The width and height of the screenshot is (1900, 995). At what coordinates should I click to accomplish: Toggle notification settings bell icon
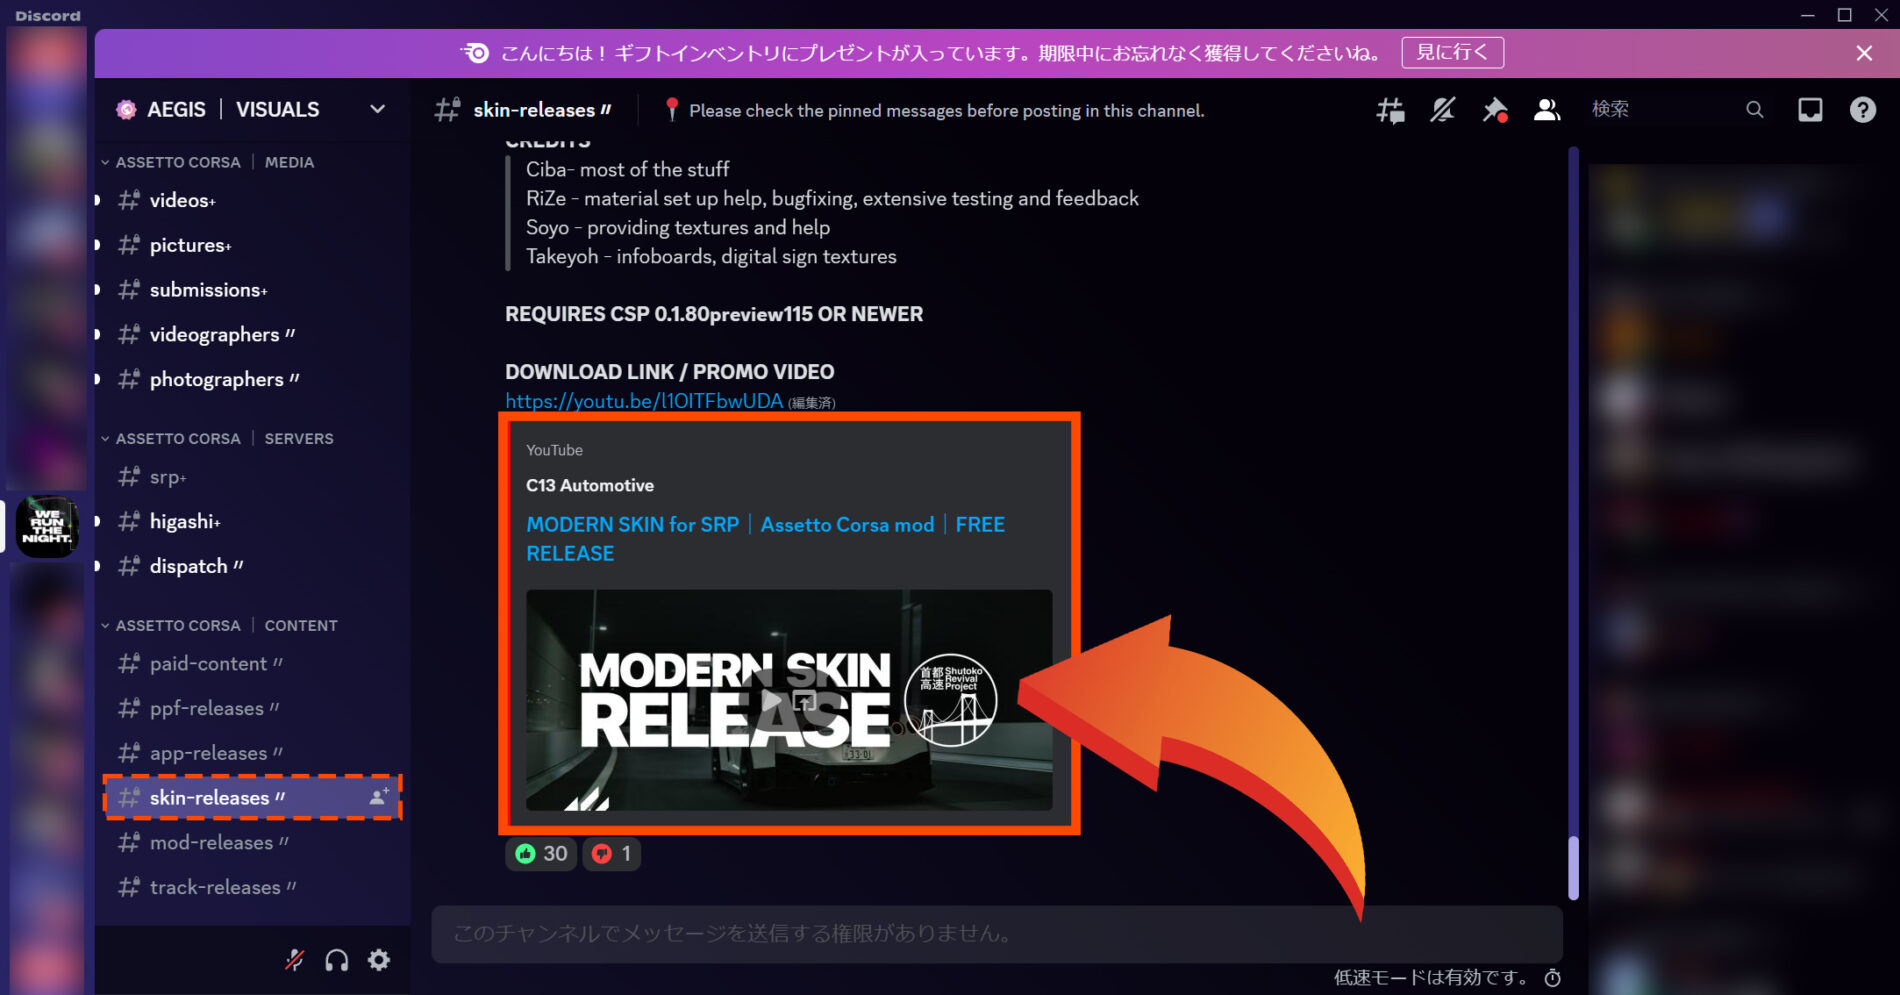[1442, 110]
